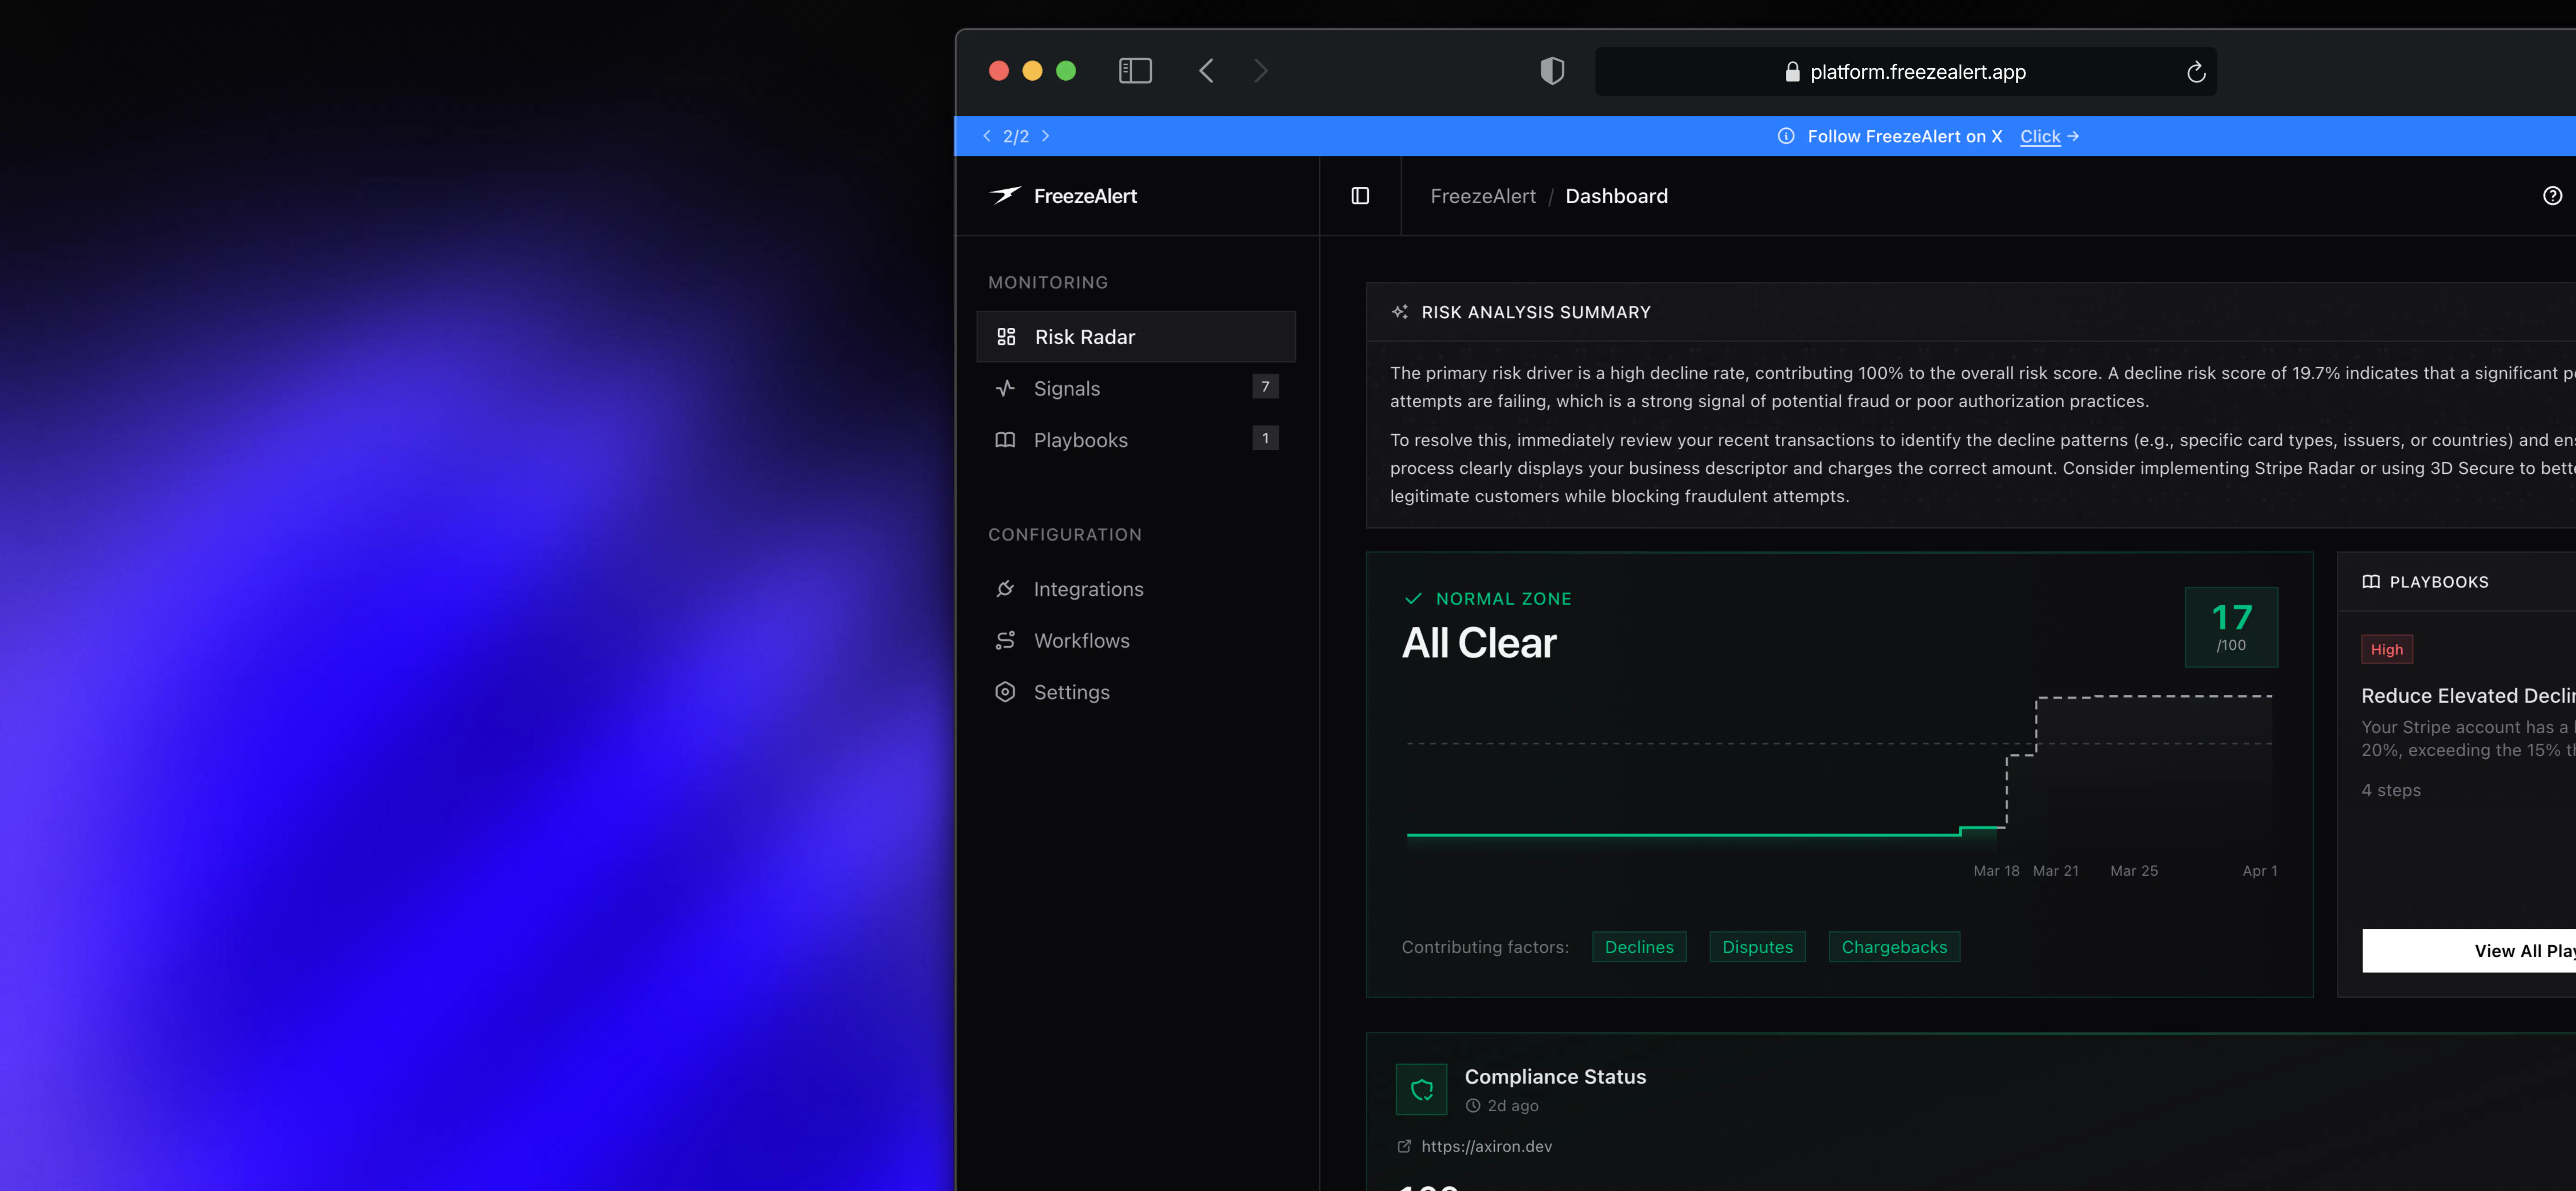The width and height of the screenshot is (2576, 1191).
Task: Open Settings in the sidebar
Action: (1136, 692)
